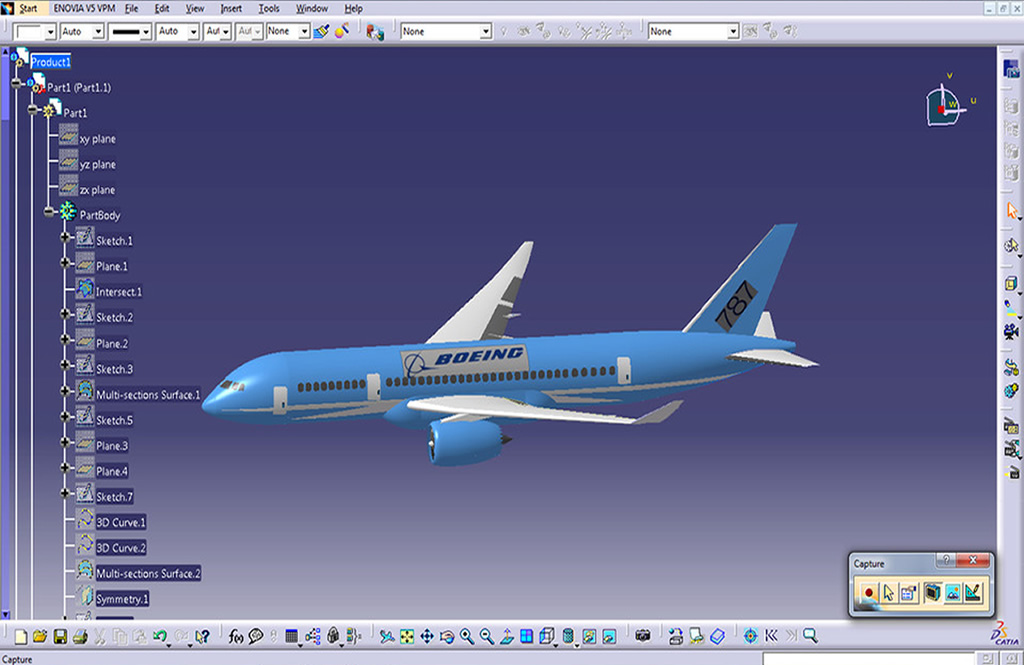This screenshot has height=665, width=1024.
Task: Select Intersect.1 in the tree
Action: (x=118, y=292)
